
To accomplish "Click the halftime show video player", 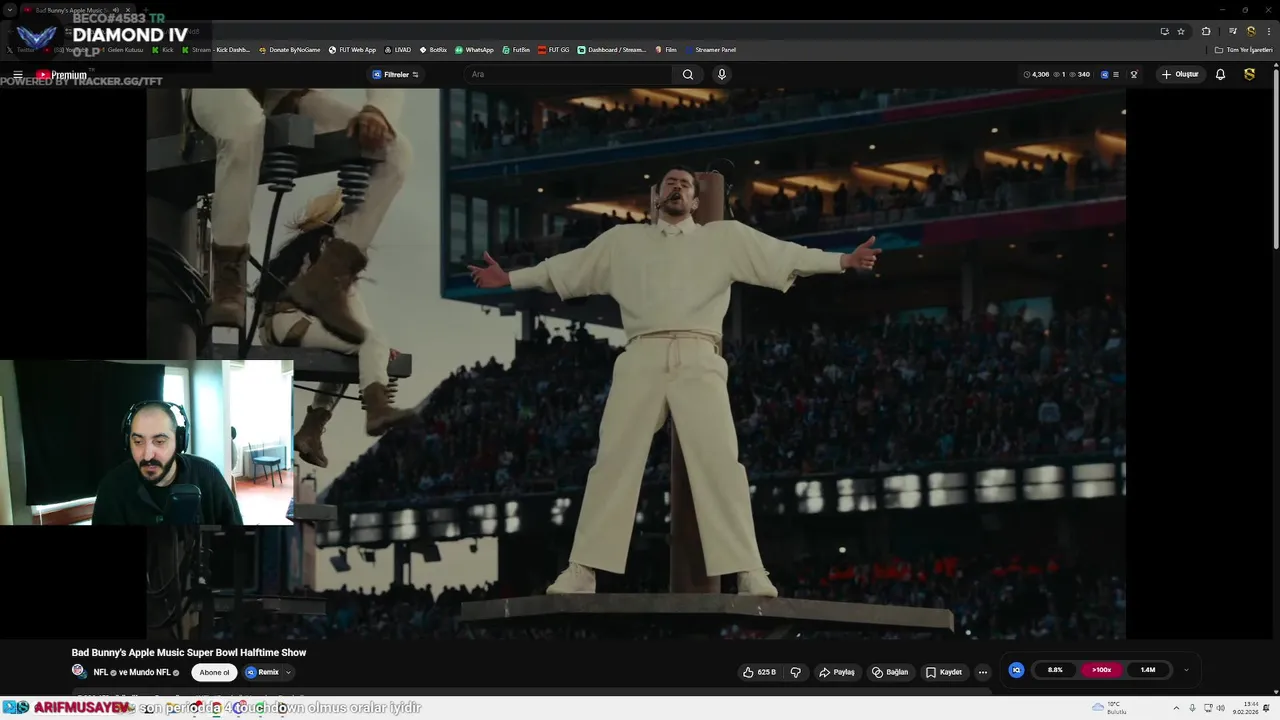I will [x=636, y=363].
